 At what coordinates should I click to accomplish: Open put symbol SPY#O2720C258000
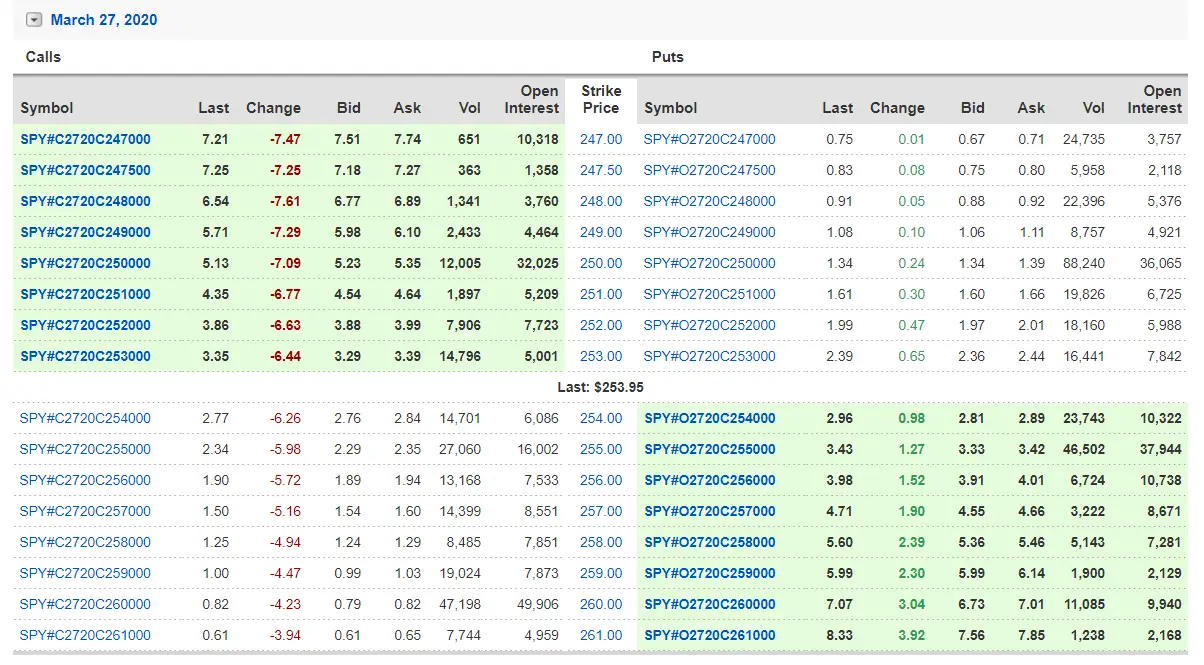710,542
